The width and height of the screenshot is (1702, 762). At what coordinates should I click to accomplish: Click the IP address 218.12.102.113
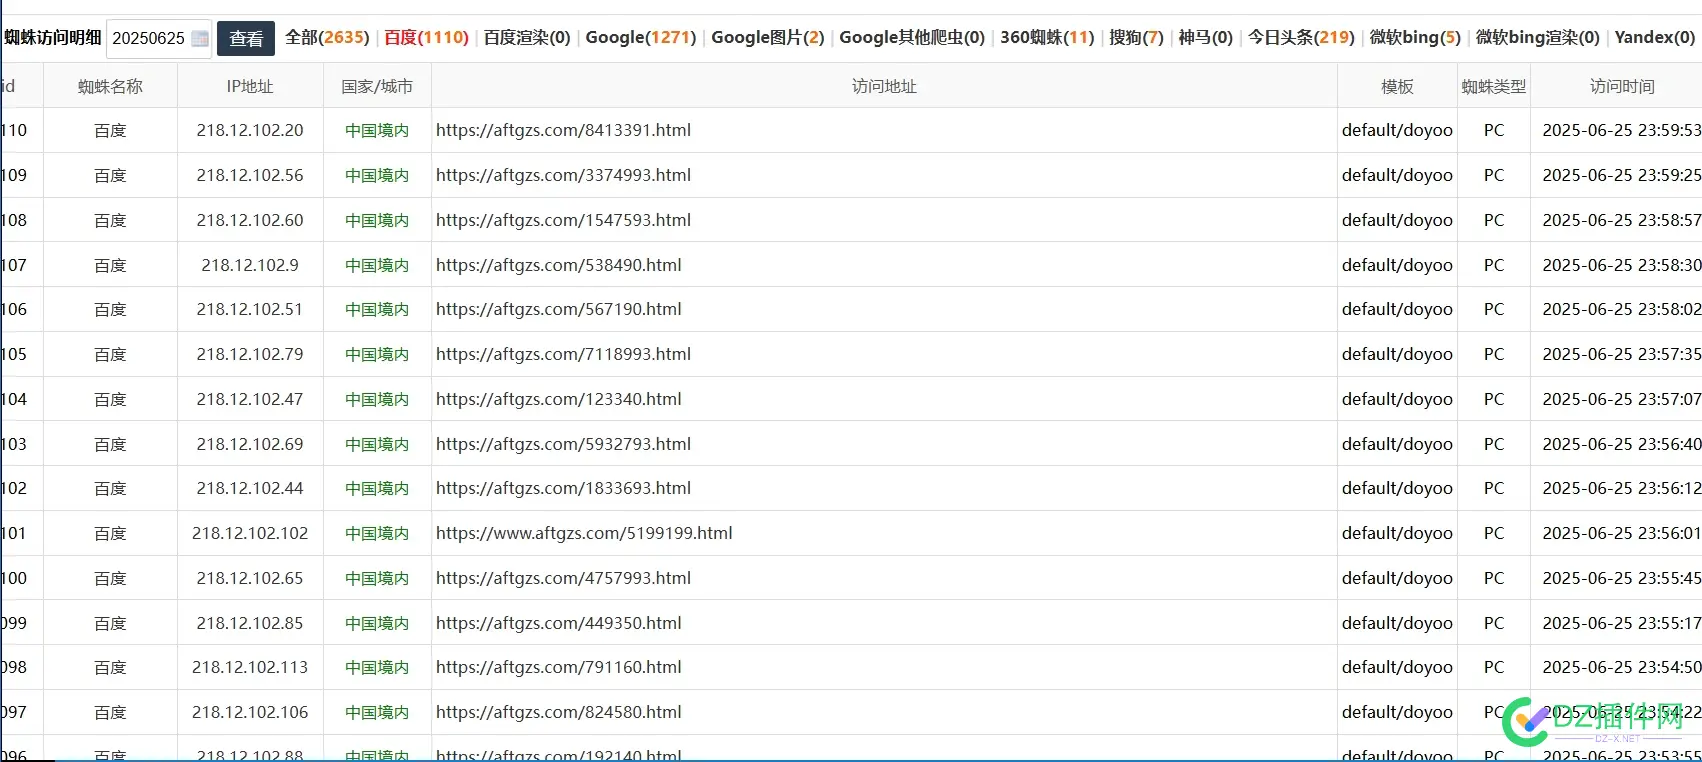[250, 667]
